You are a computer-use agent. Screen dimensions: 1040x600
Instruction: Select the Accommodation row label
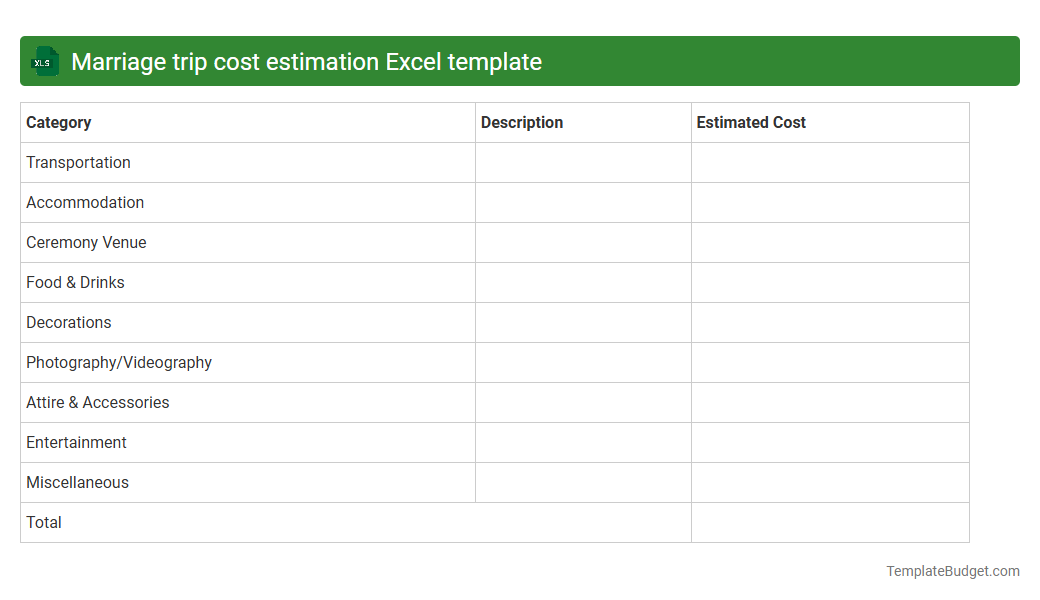pyautogui.click(x=85, y=202)
